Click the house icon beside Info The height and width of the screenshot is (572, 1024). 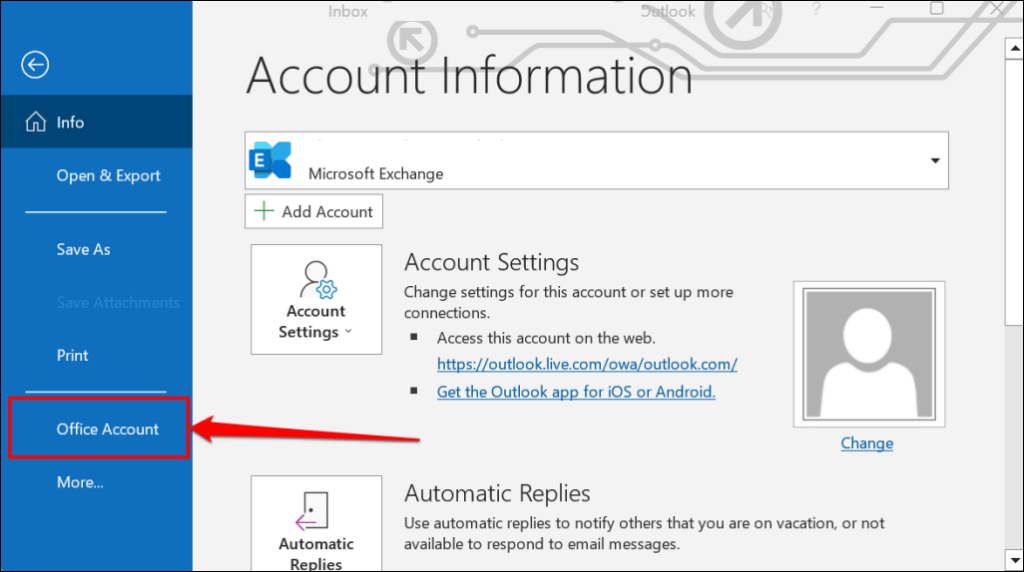35,121
